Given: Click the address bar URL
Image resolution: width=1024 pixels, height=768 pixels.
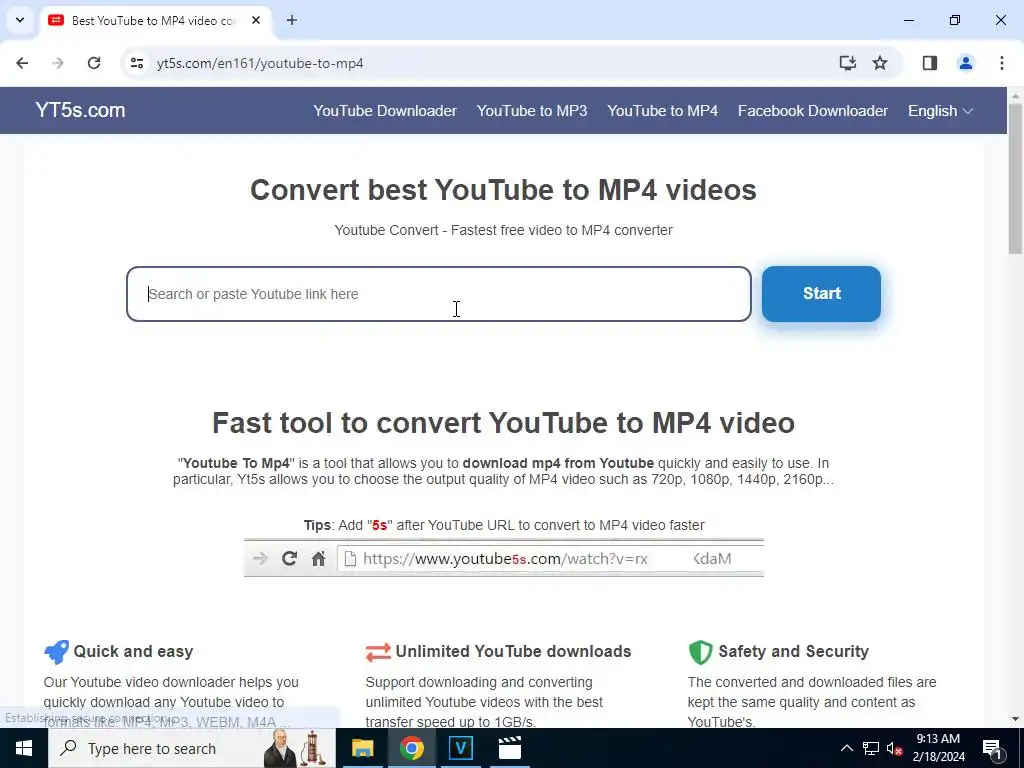Looking at the screenshot, I should coord(260,63).
